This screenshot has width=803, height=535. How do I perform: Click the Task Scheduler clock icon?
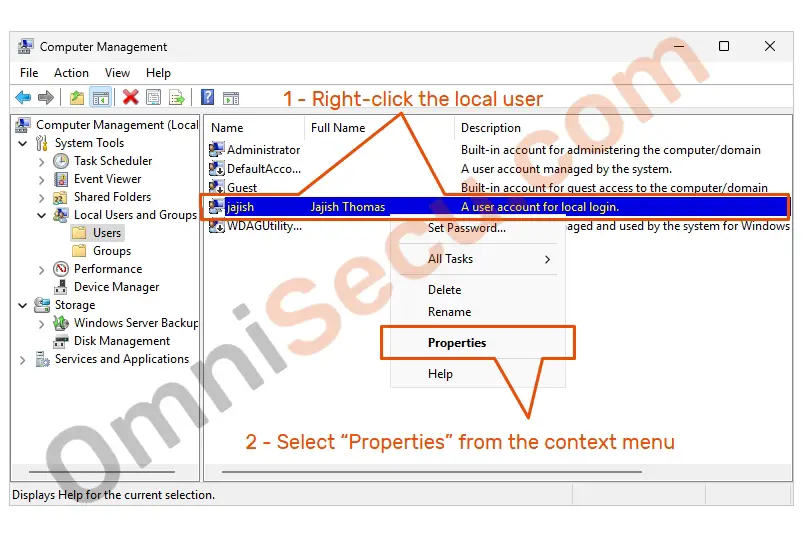coord(61,161)
